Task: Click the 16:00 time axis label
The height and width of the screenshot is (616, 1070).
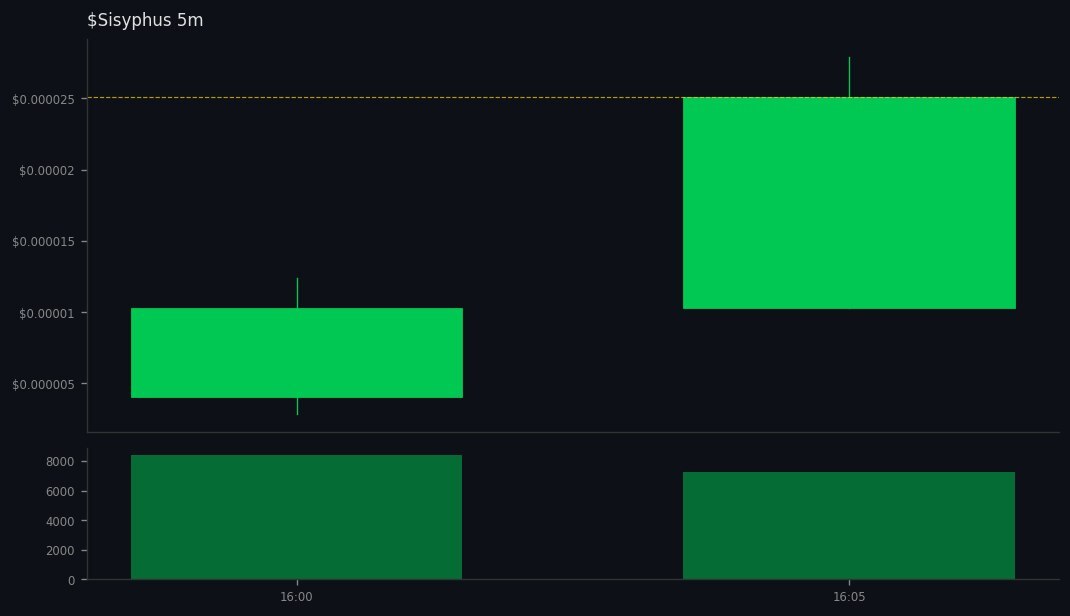Action: point(296,597)
